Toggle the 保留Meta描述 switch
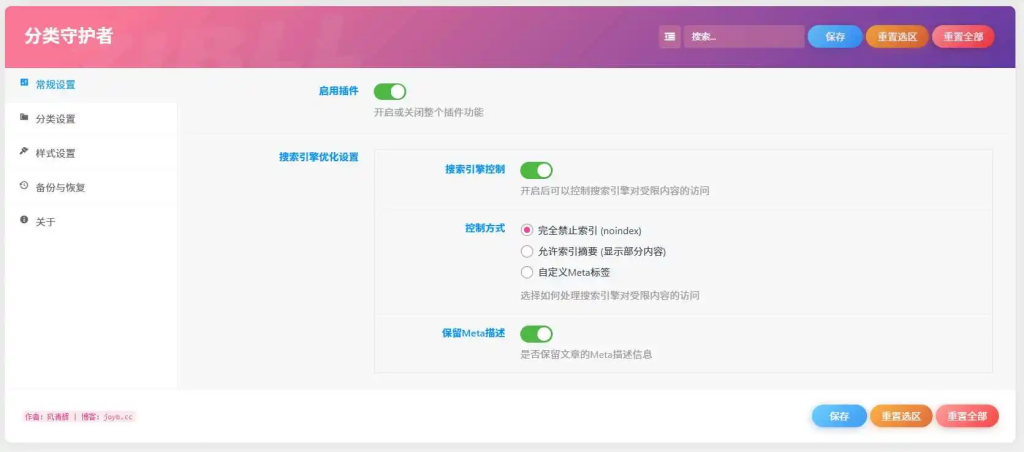 536,334
